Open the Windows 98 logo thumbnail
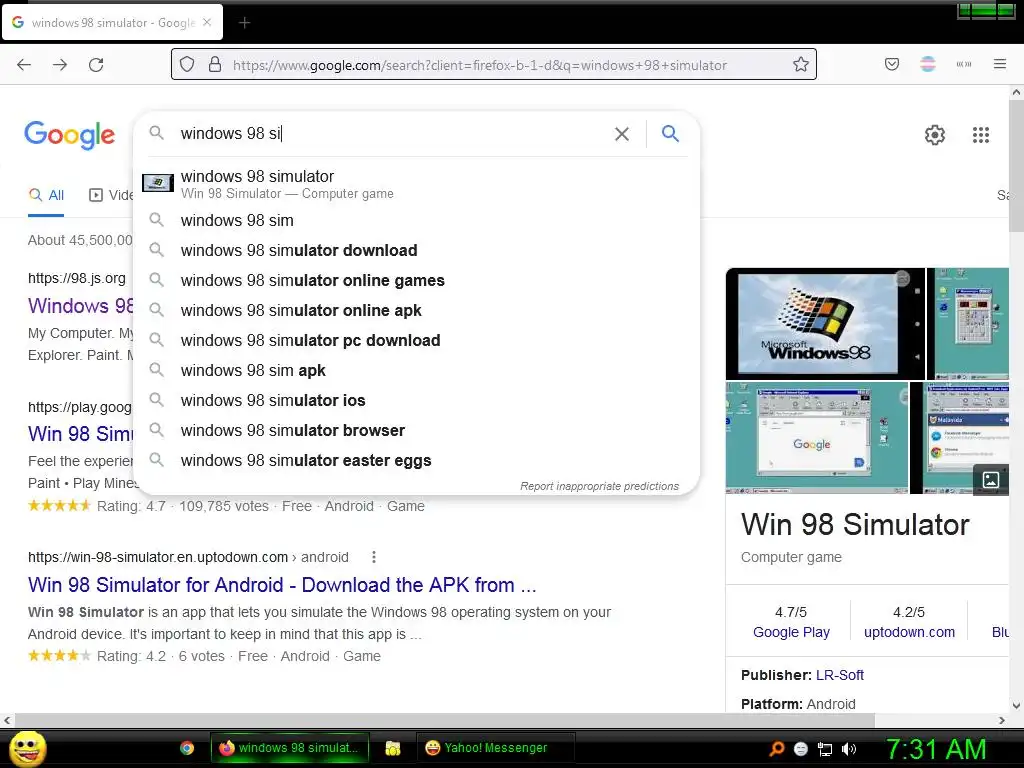This screenshot has width=1024, height=768. (x=825, y=323)
